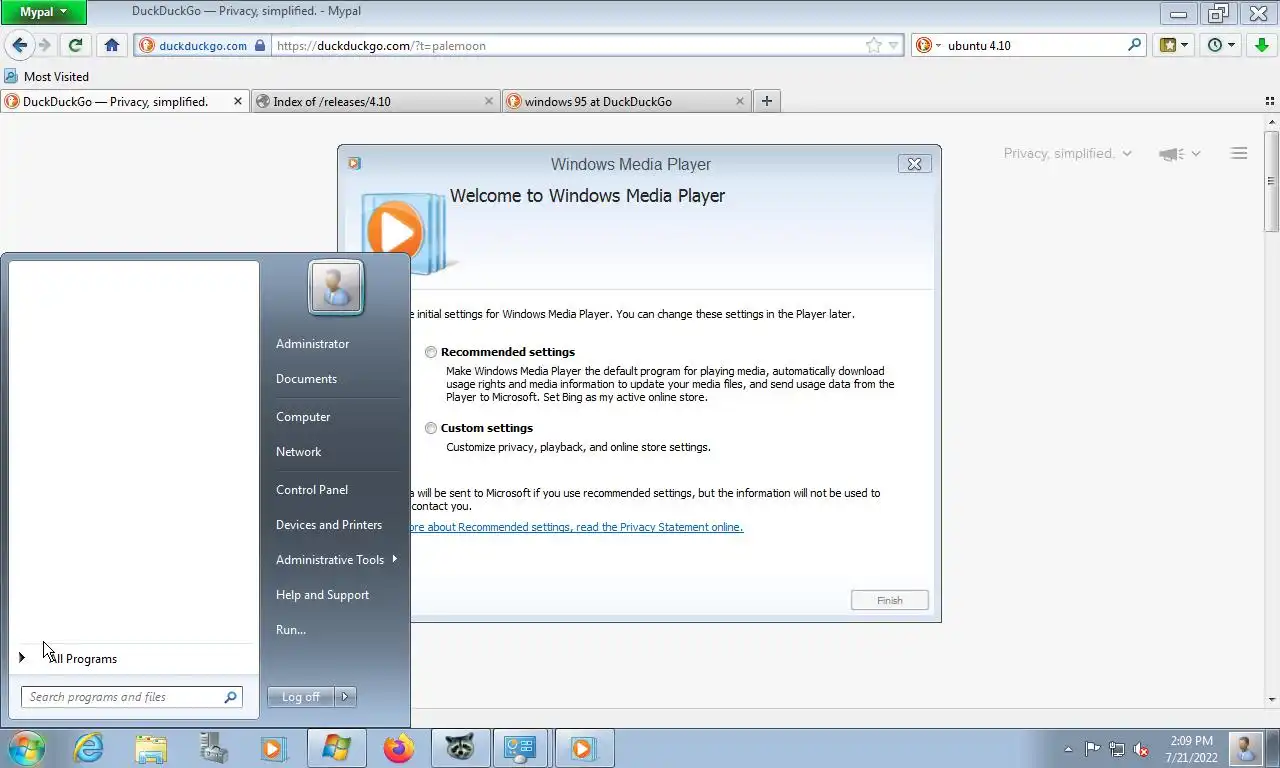Viewport: 1280px width, 768px height.
Task: Click the DuckDuckGo hamburger menu icon
Action: [x=1239, y=153]
